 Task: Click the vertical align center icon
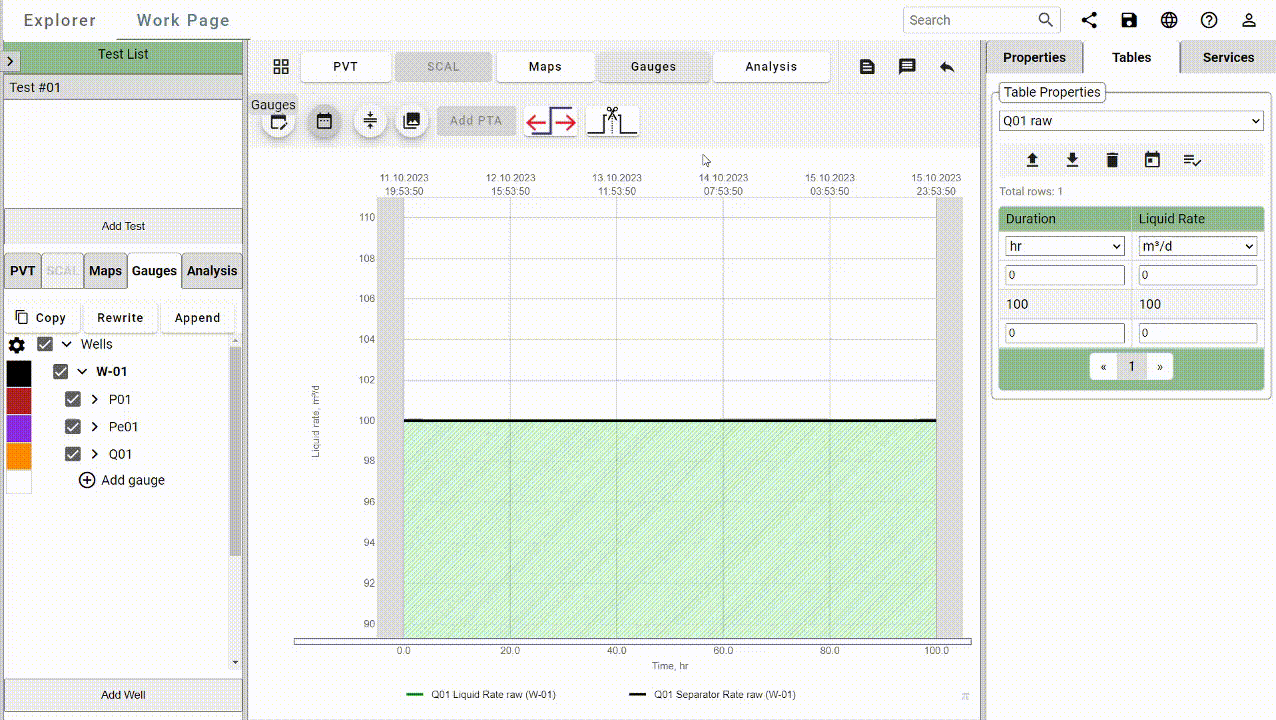(x=370, y=121)
